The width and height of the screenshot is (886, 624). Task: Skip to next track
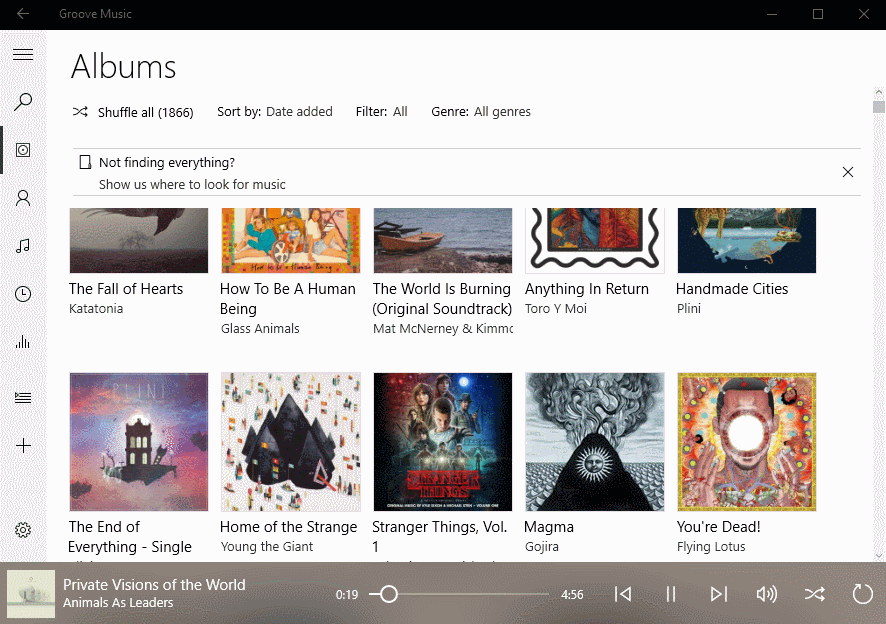[x=719, y=594]
